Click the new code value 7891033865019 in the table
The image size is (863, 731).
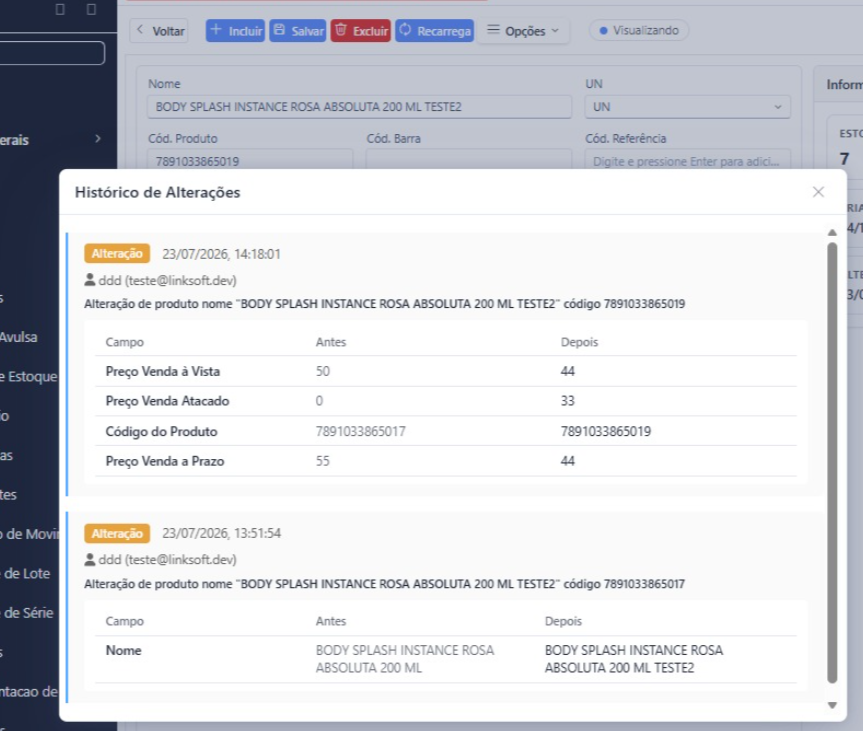coord(606,432)
